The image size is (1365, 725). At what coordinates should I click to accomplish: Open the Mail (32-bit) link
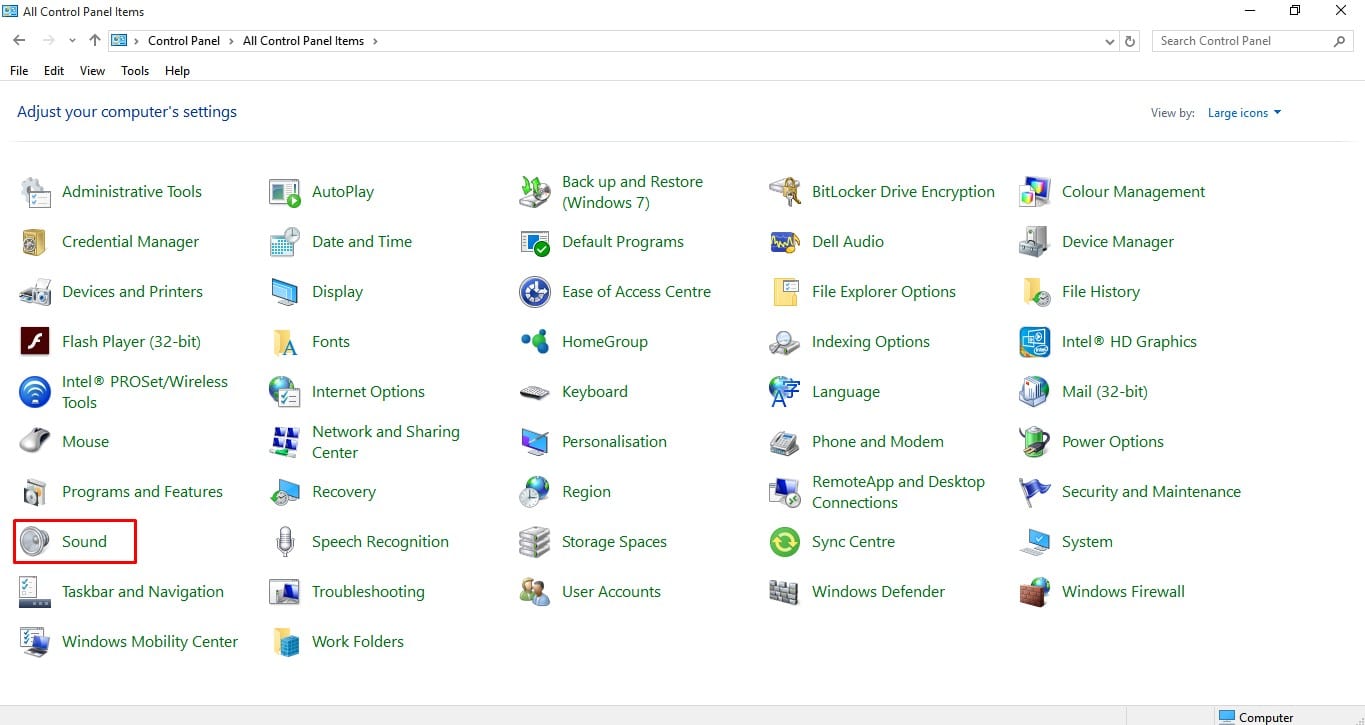1105,392
